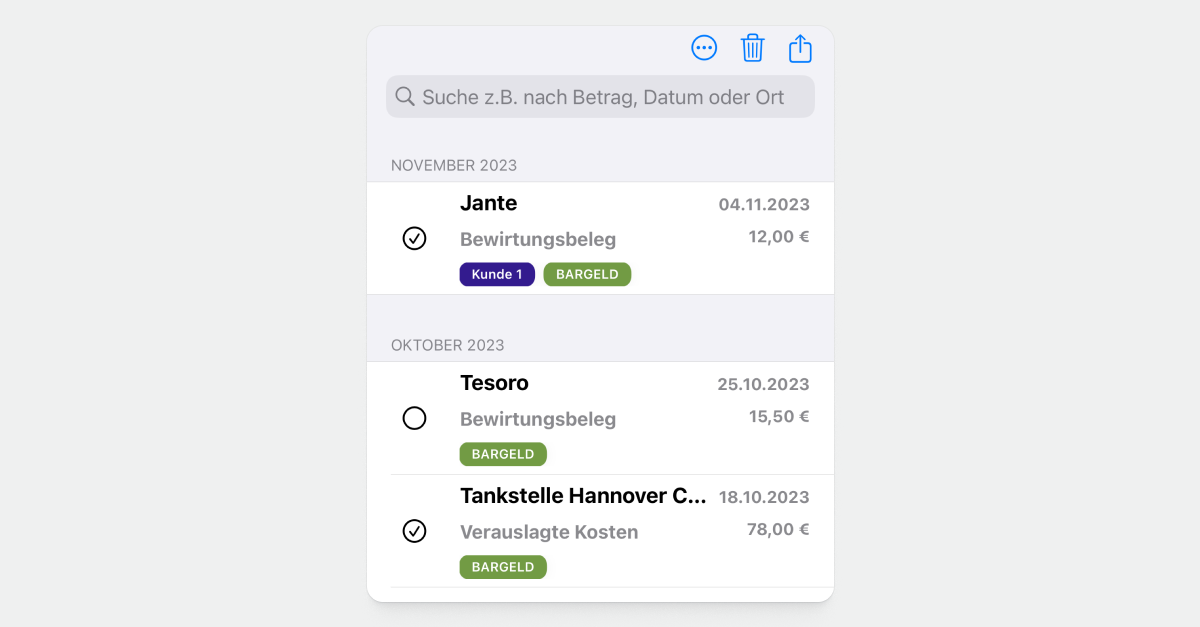
Task: Deselect the Jante receipt checkmark
Action: pos(414,238)
